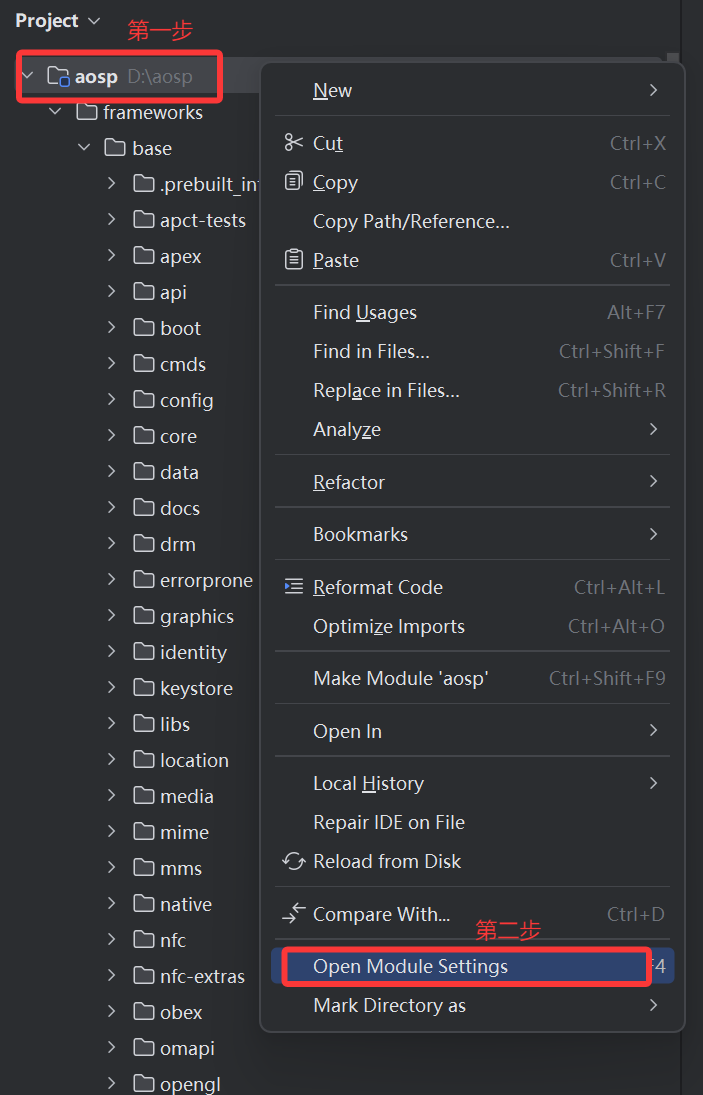Expand the cmds folder
This screenshot has height=1095, width=703.
pyautogui.click(x=112, y=364)
